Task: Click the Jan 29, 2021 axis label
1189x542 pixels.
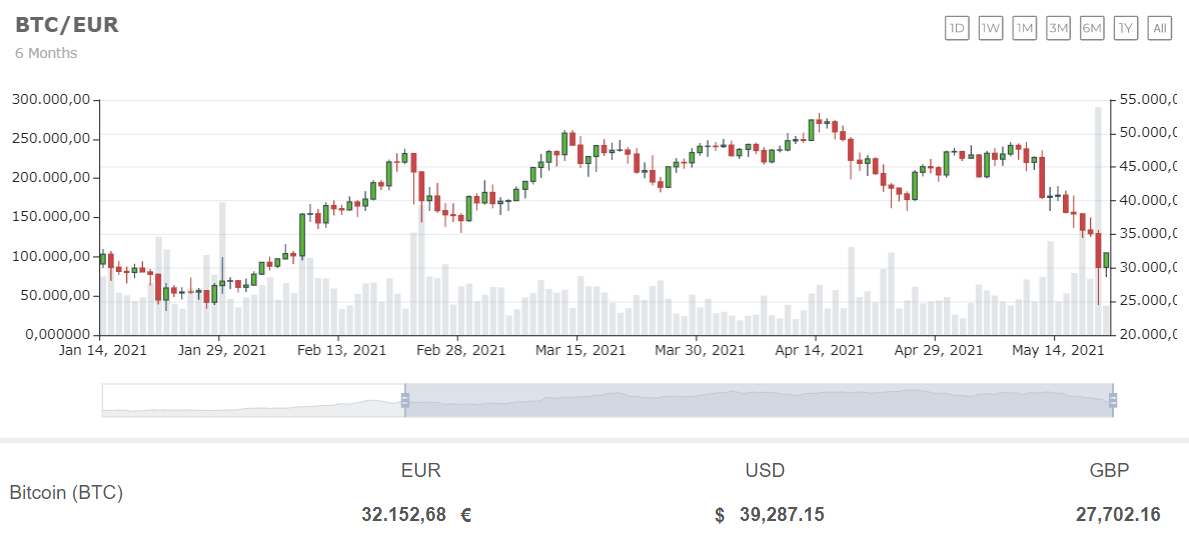Action: (x=220, y=350)
